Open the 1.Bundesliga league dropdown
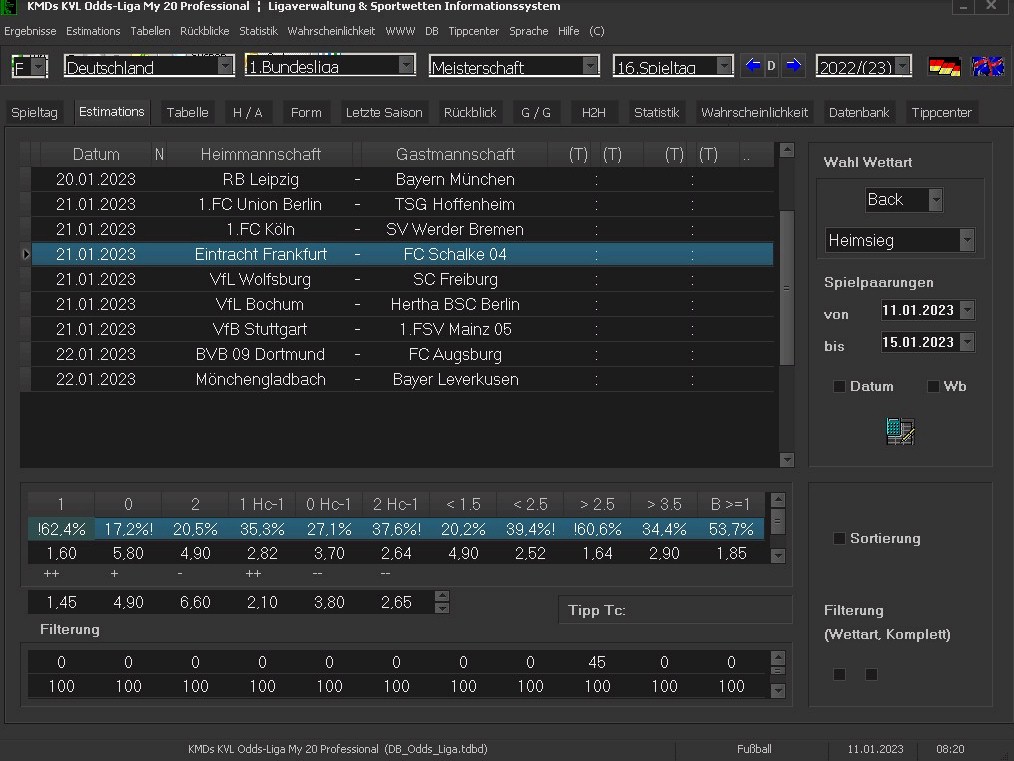 (406, 65)
